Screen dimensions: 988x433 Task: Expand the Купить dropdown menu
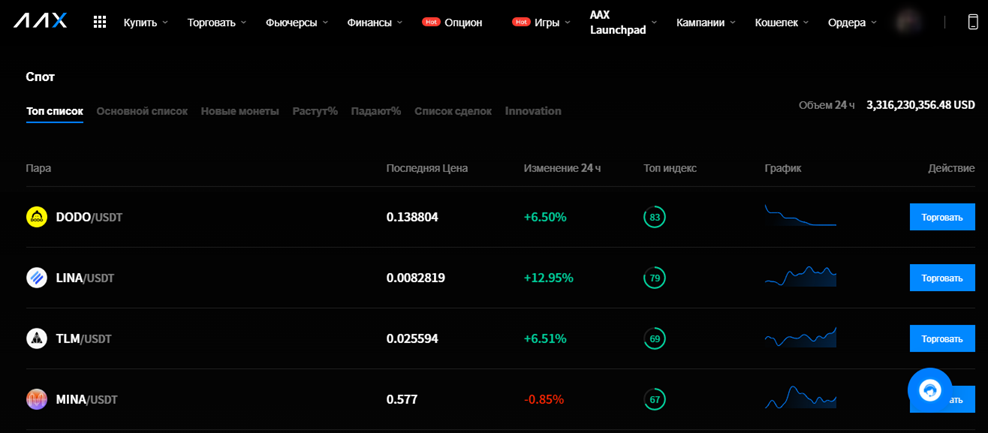146,23
